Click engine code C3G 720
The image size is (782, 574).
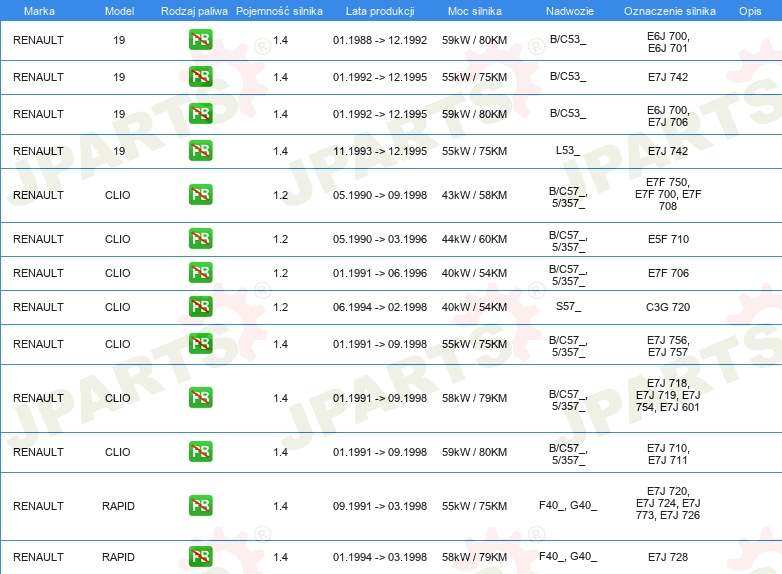click(668, 307)
